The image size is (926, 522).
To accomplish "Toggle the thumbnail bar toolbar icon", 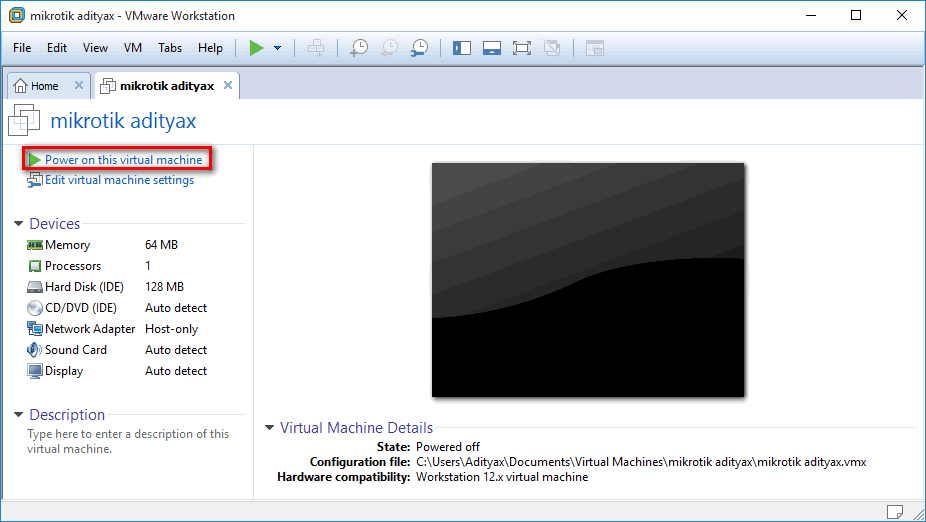I will [492, 48].
